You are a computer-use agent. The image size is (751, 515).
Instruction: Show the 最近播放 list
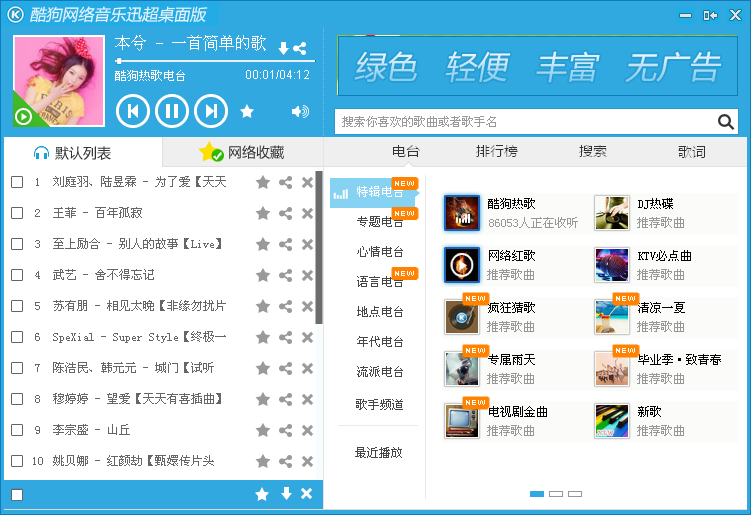pos(378,453)
